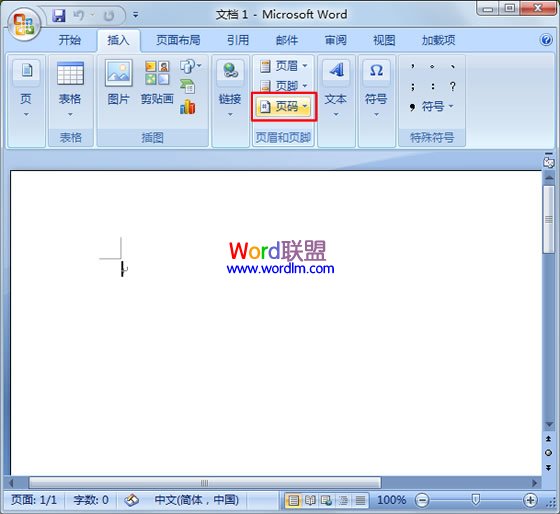The width and height of the screenshot is (560, 514).
Task: Open Select Browse Object circle button
Action: 548,453
